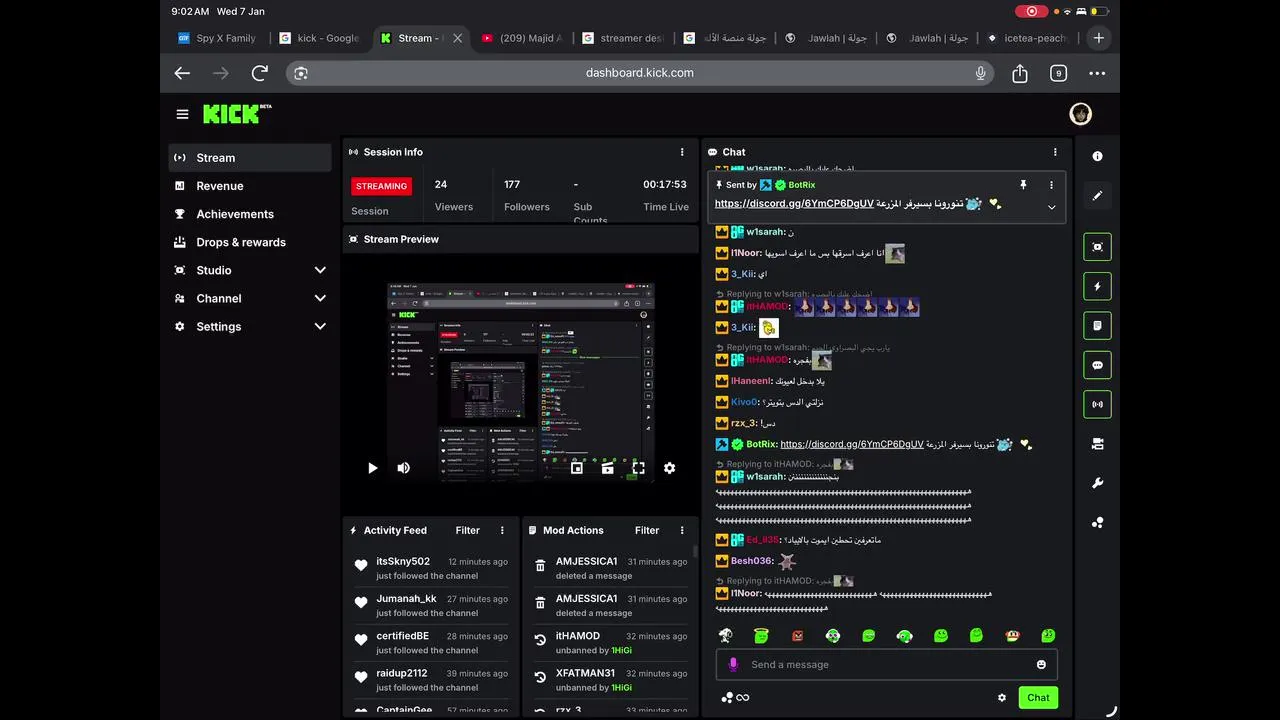Click XFATMAN31 unbanned mod action
1280x720 pixels.
[x=610, y=680]
